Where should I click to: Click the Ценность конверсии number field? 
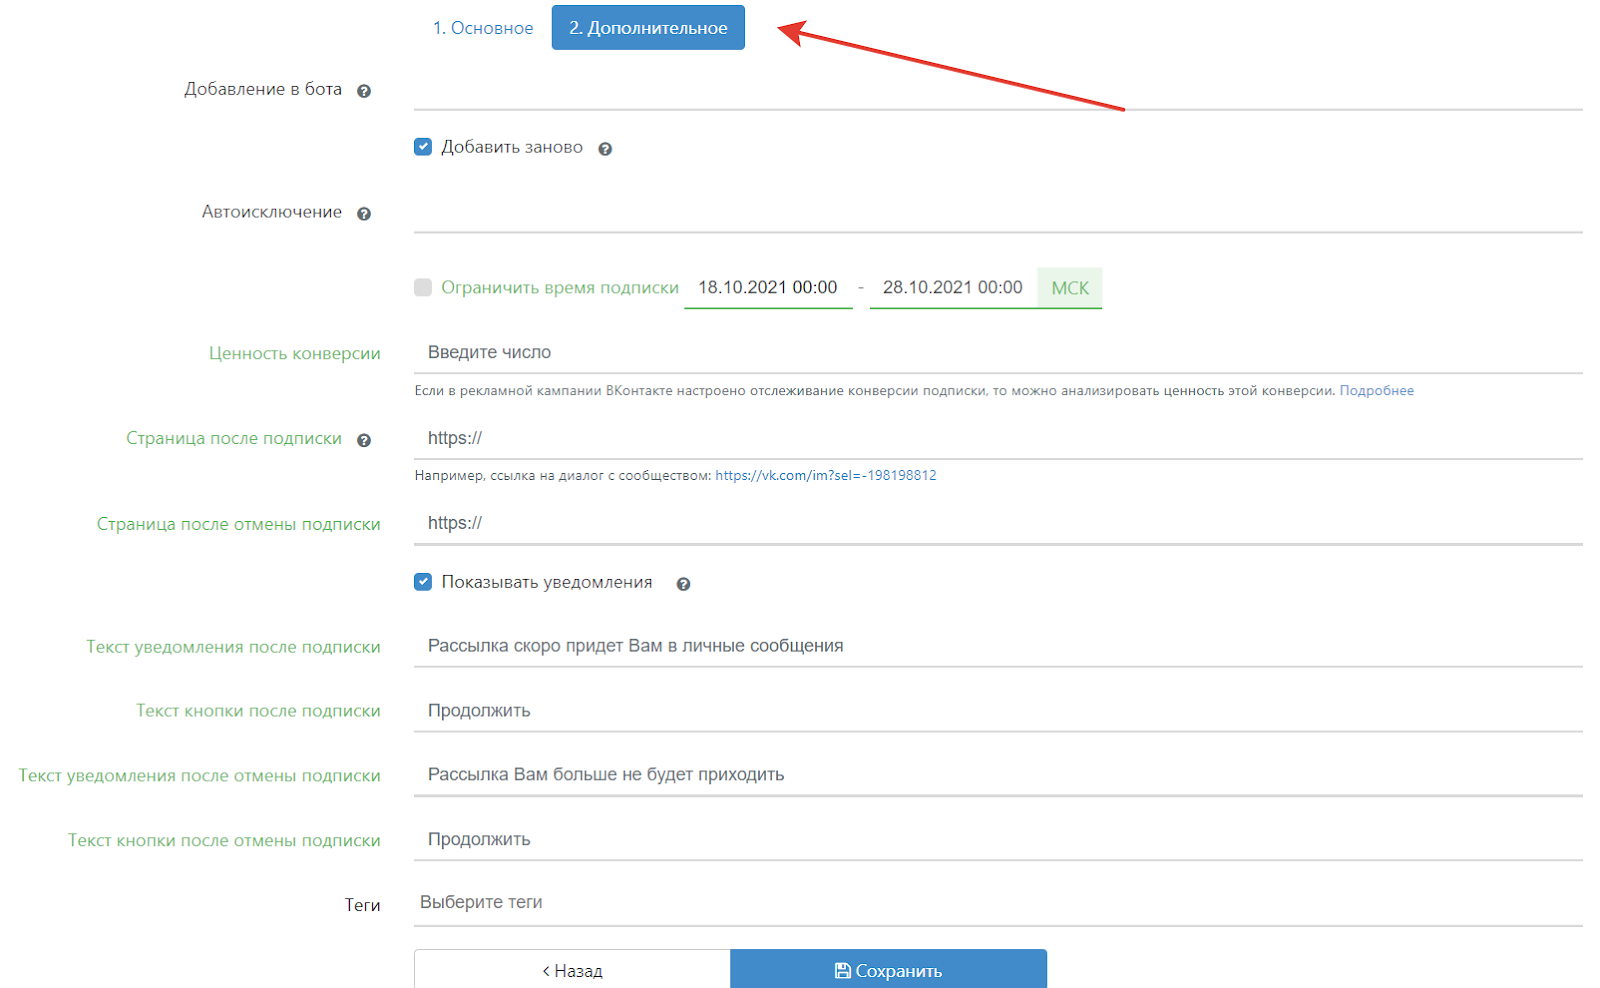tap(997, 352)
